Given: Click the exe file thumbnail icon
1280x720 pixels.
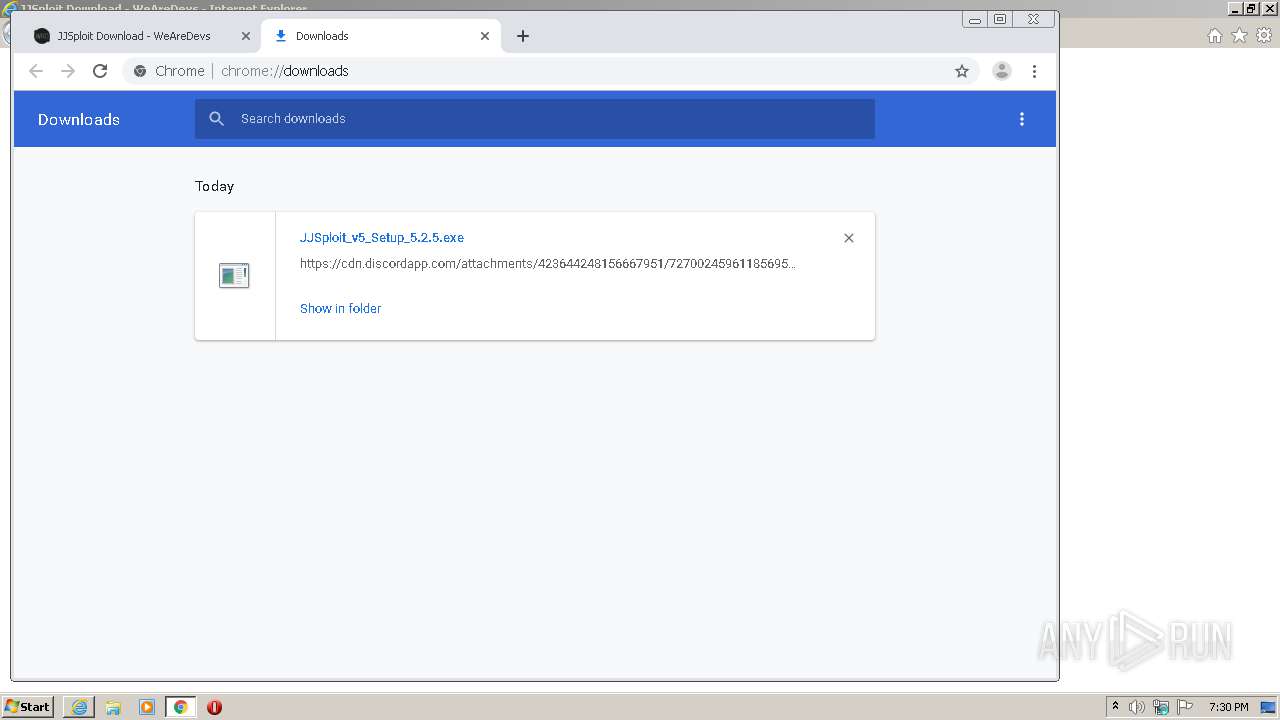Looking at the screenshot, I should [234, 276].
